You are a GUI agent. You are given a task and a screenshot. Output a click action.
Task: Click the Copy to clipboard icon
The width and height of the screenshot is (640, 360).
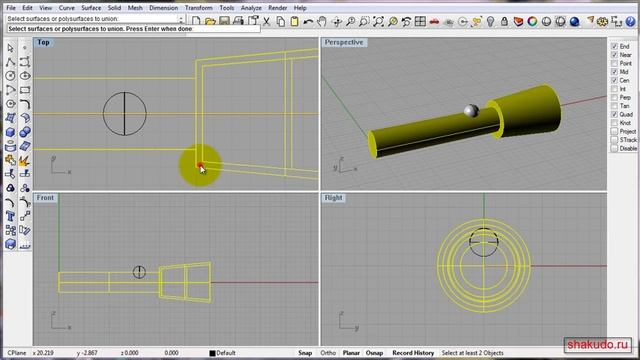coord(280,21)
